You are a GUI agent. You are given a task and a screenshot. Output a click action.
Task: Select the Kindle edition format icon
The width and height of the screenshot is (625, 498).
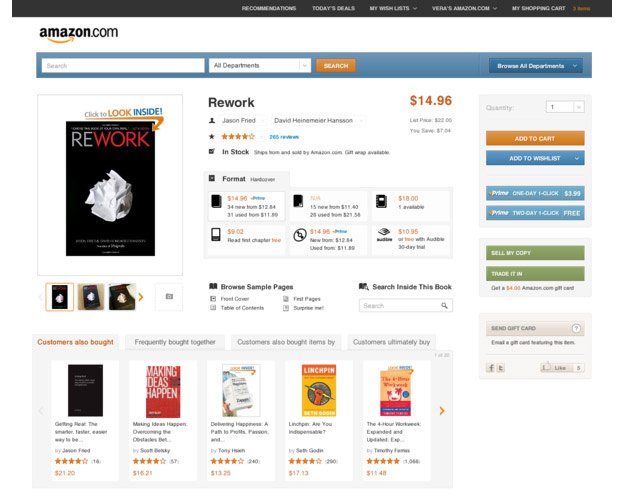pos(216,234)
